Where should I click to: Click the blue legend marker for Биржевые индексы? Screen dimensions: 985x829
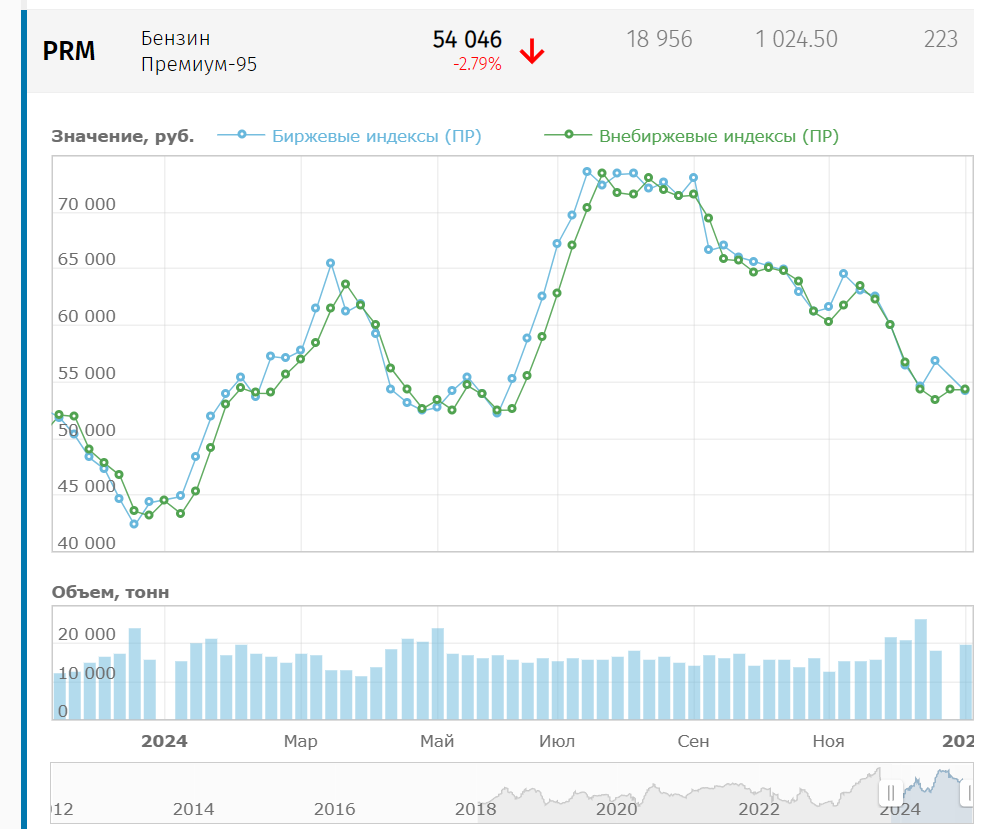(x=241, y=136)
